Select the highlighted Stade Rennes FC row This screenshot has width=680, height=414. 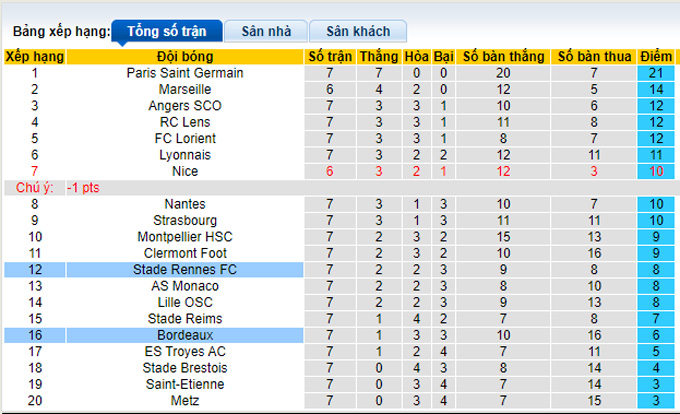click(x=185, y=270)
